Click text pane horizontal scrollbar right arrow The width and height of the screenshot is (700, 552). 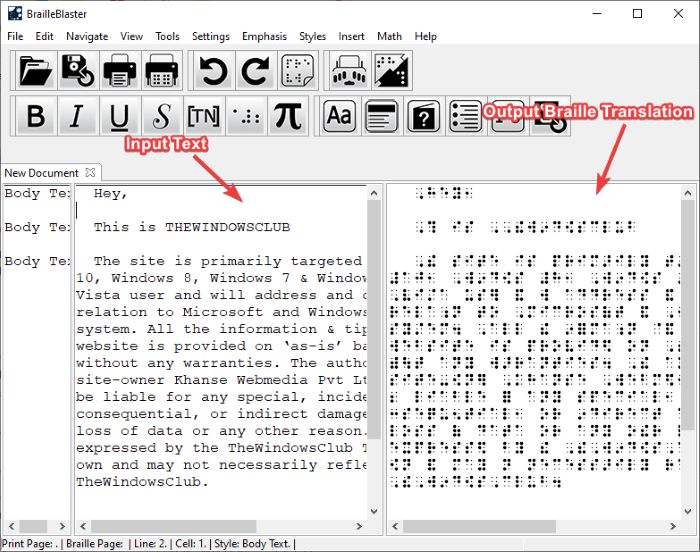point(359,527)
